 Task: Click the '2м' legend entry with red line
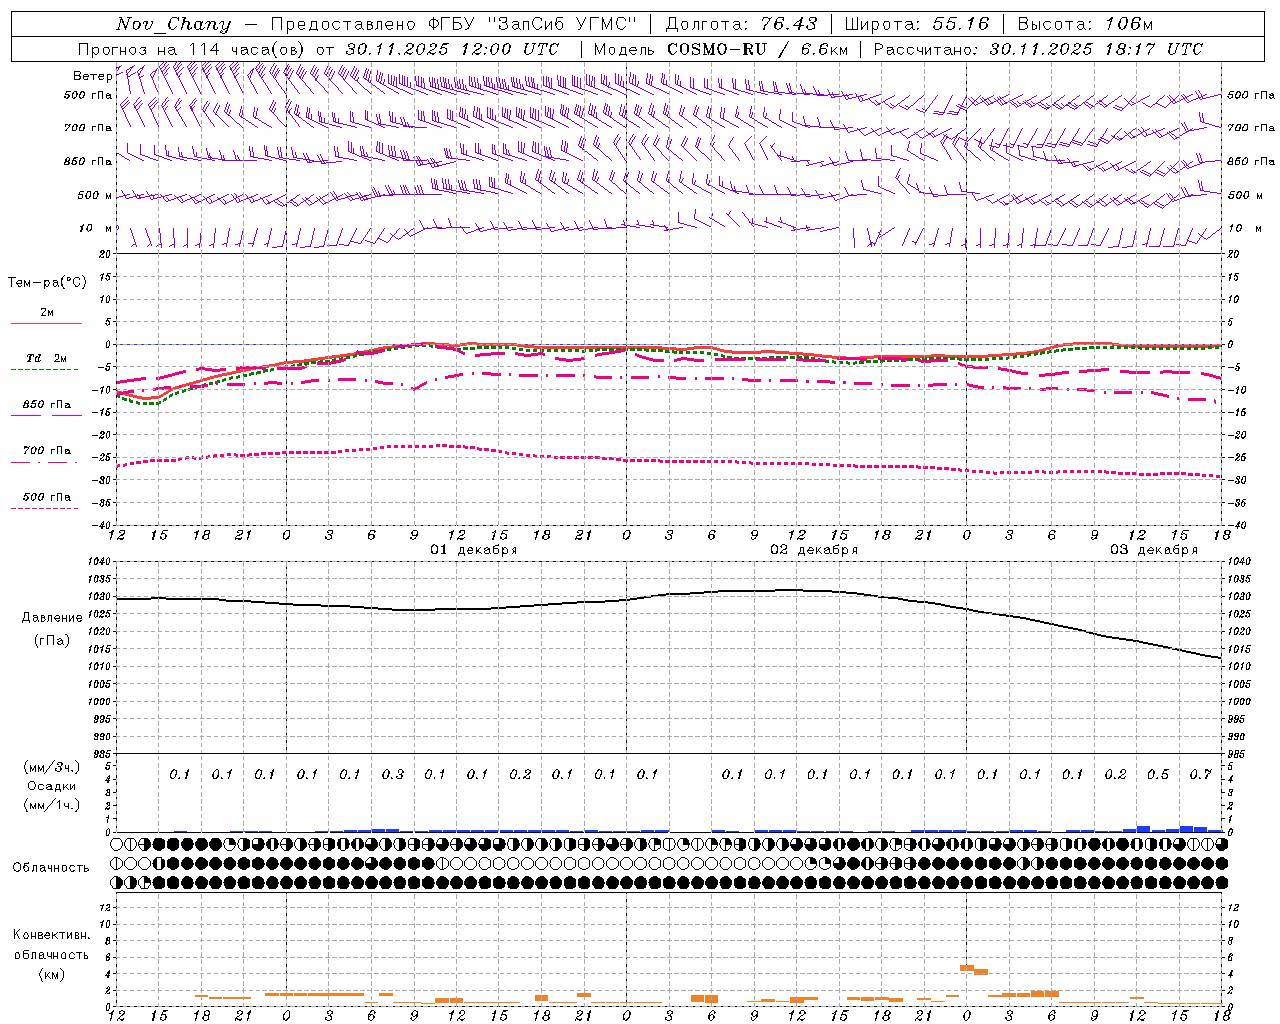(47, 313)
